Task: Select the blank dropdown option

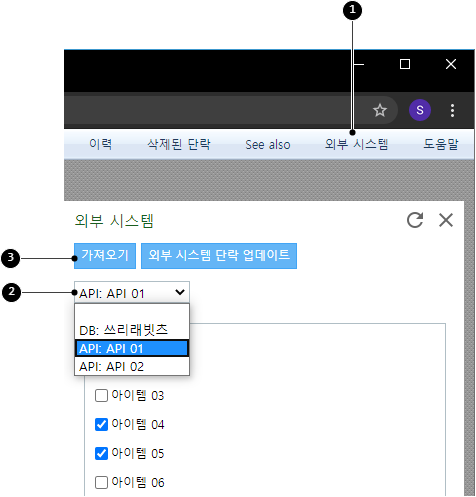Action: coord(132,313)
